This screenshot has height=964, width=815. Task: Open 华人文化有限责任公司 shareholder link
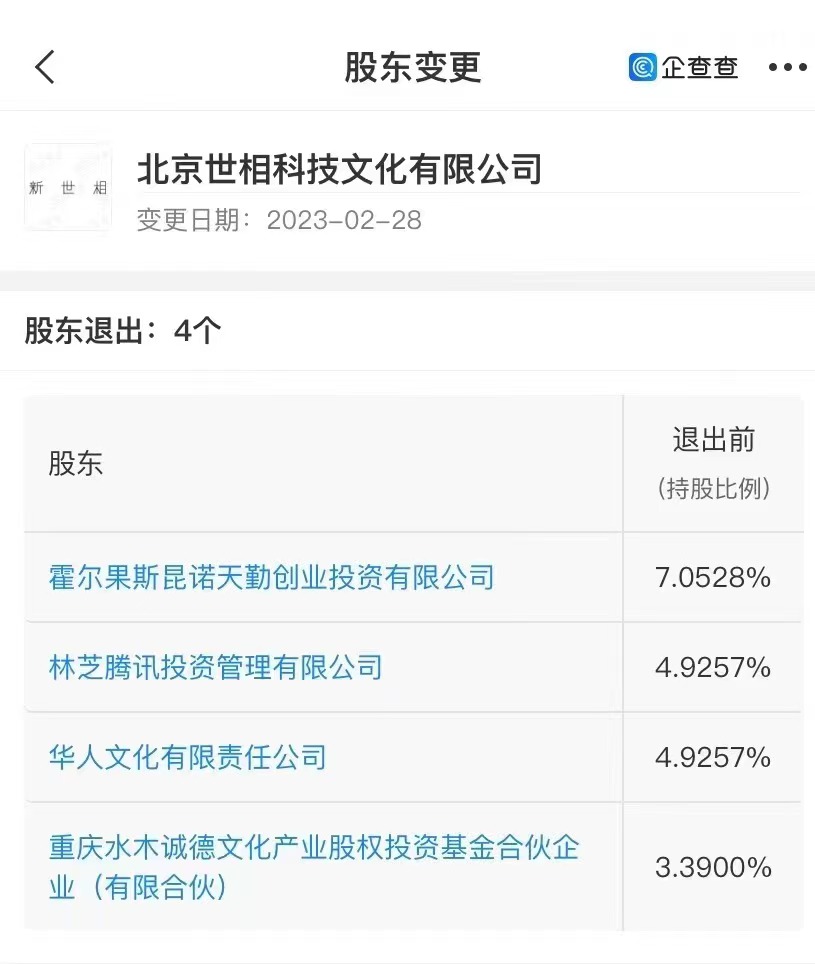pyautogui.click(x=187, y=757)
